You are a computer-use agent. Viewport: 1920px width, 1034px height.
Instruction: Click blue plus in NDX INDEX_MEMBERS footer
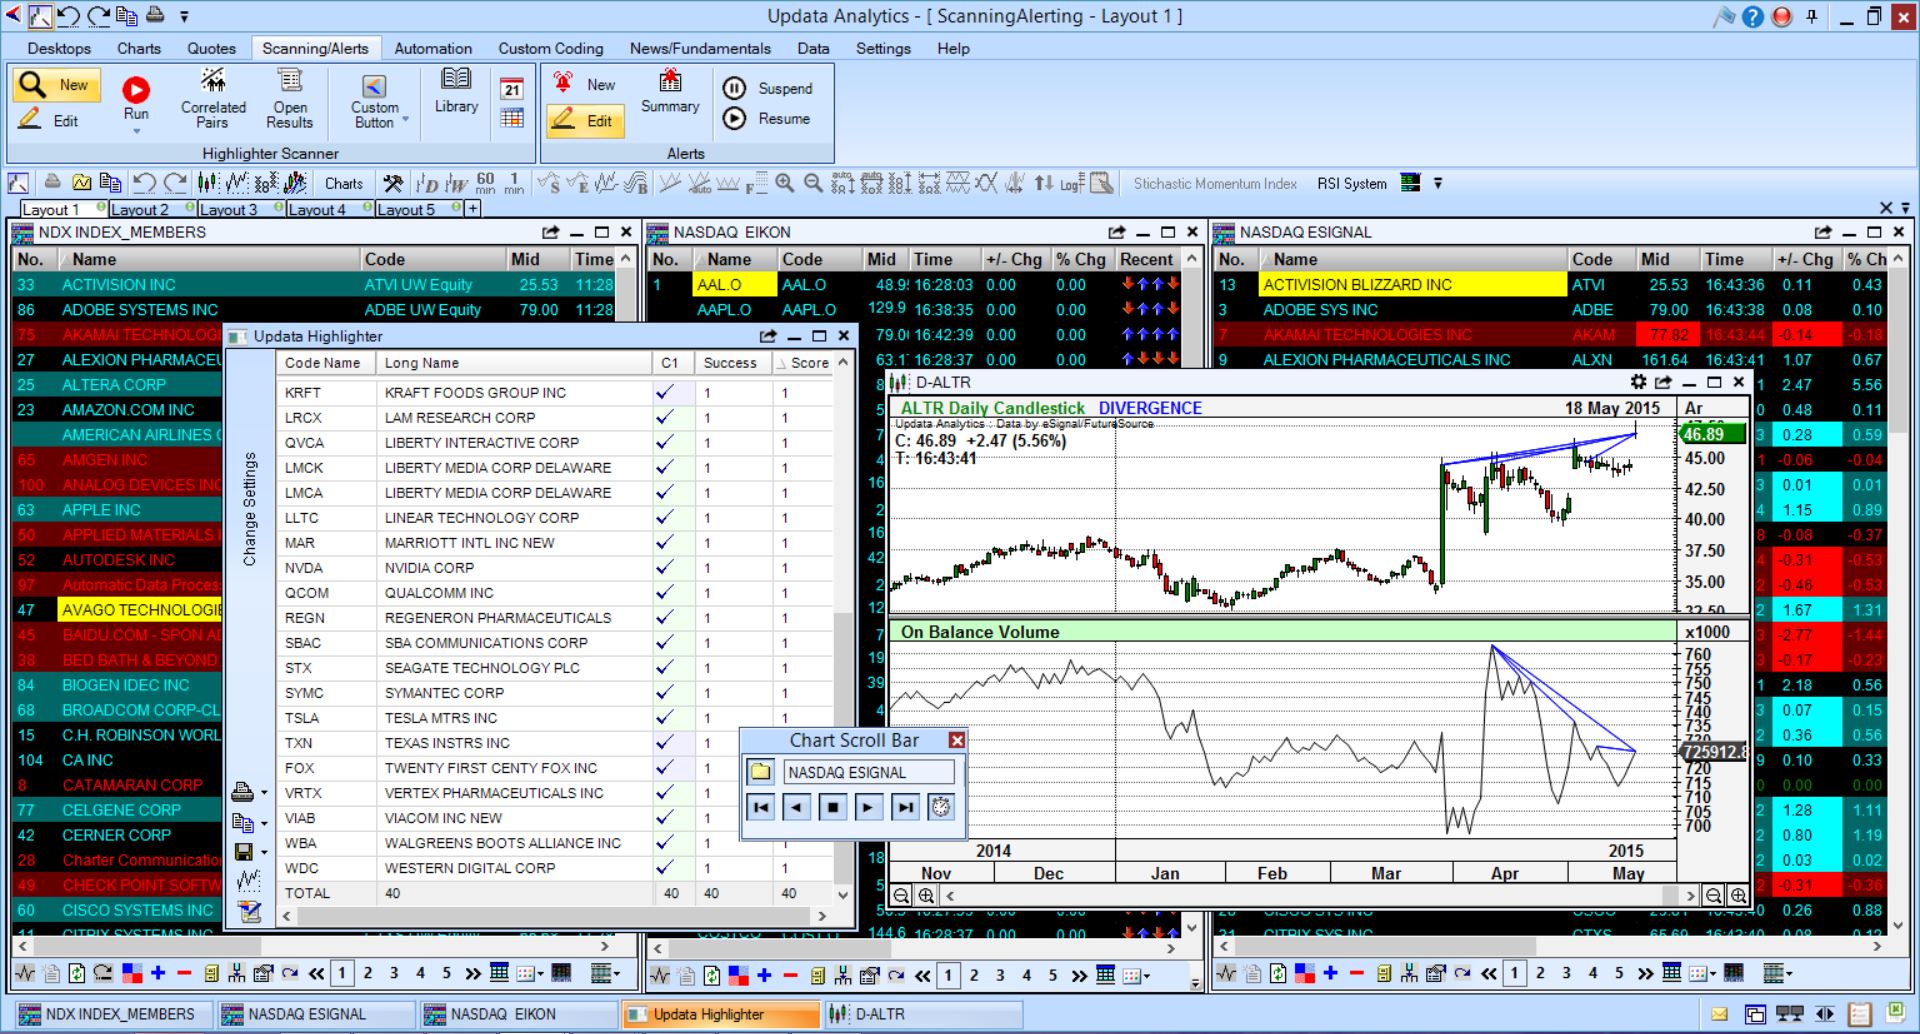coord(158,973)
